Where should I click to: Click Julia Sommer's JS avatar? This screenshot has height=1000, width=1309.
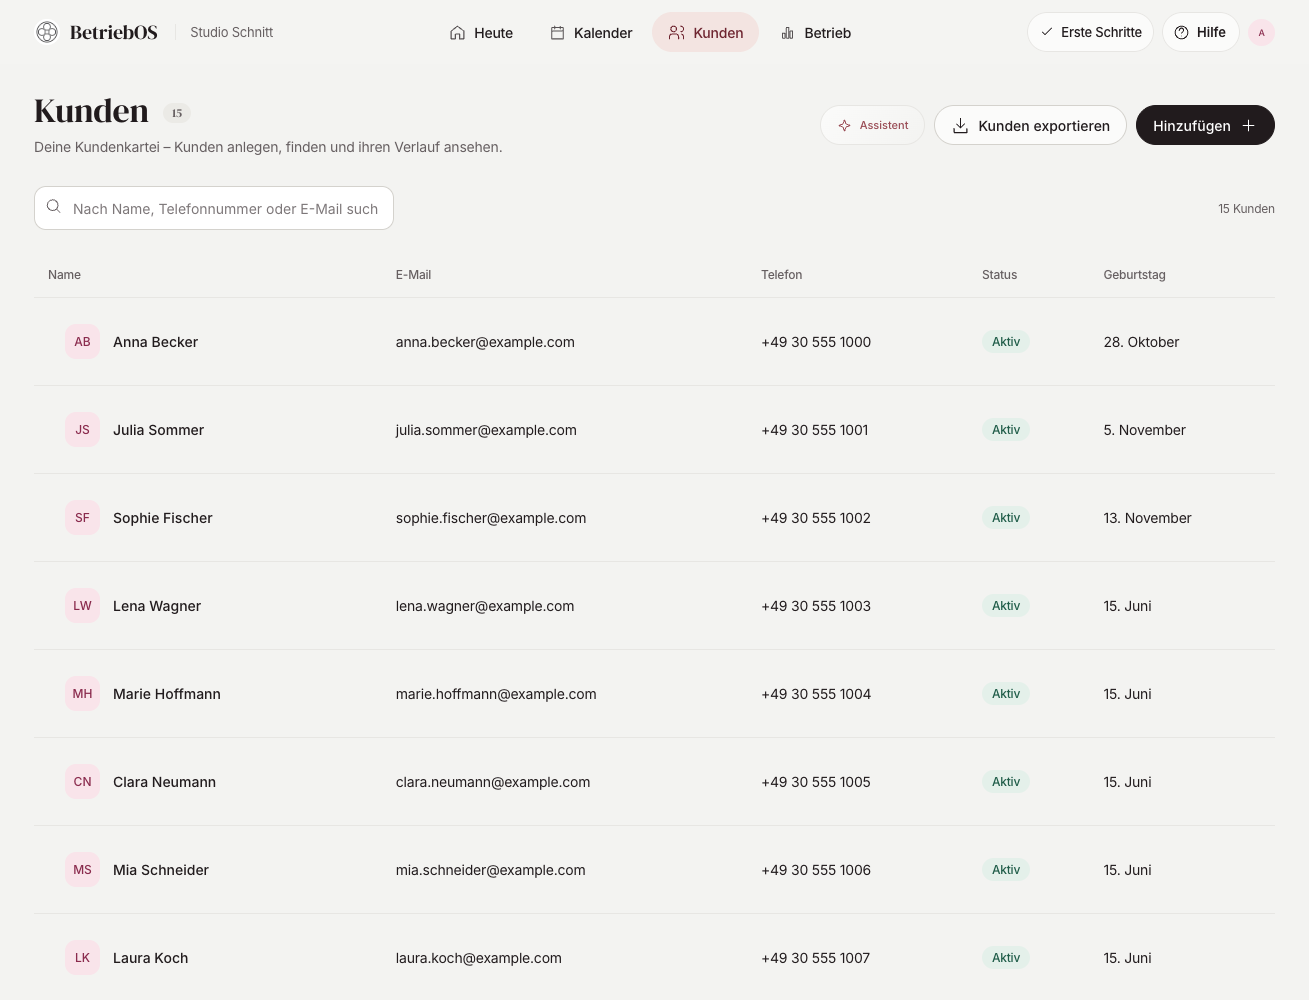82,430
